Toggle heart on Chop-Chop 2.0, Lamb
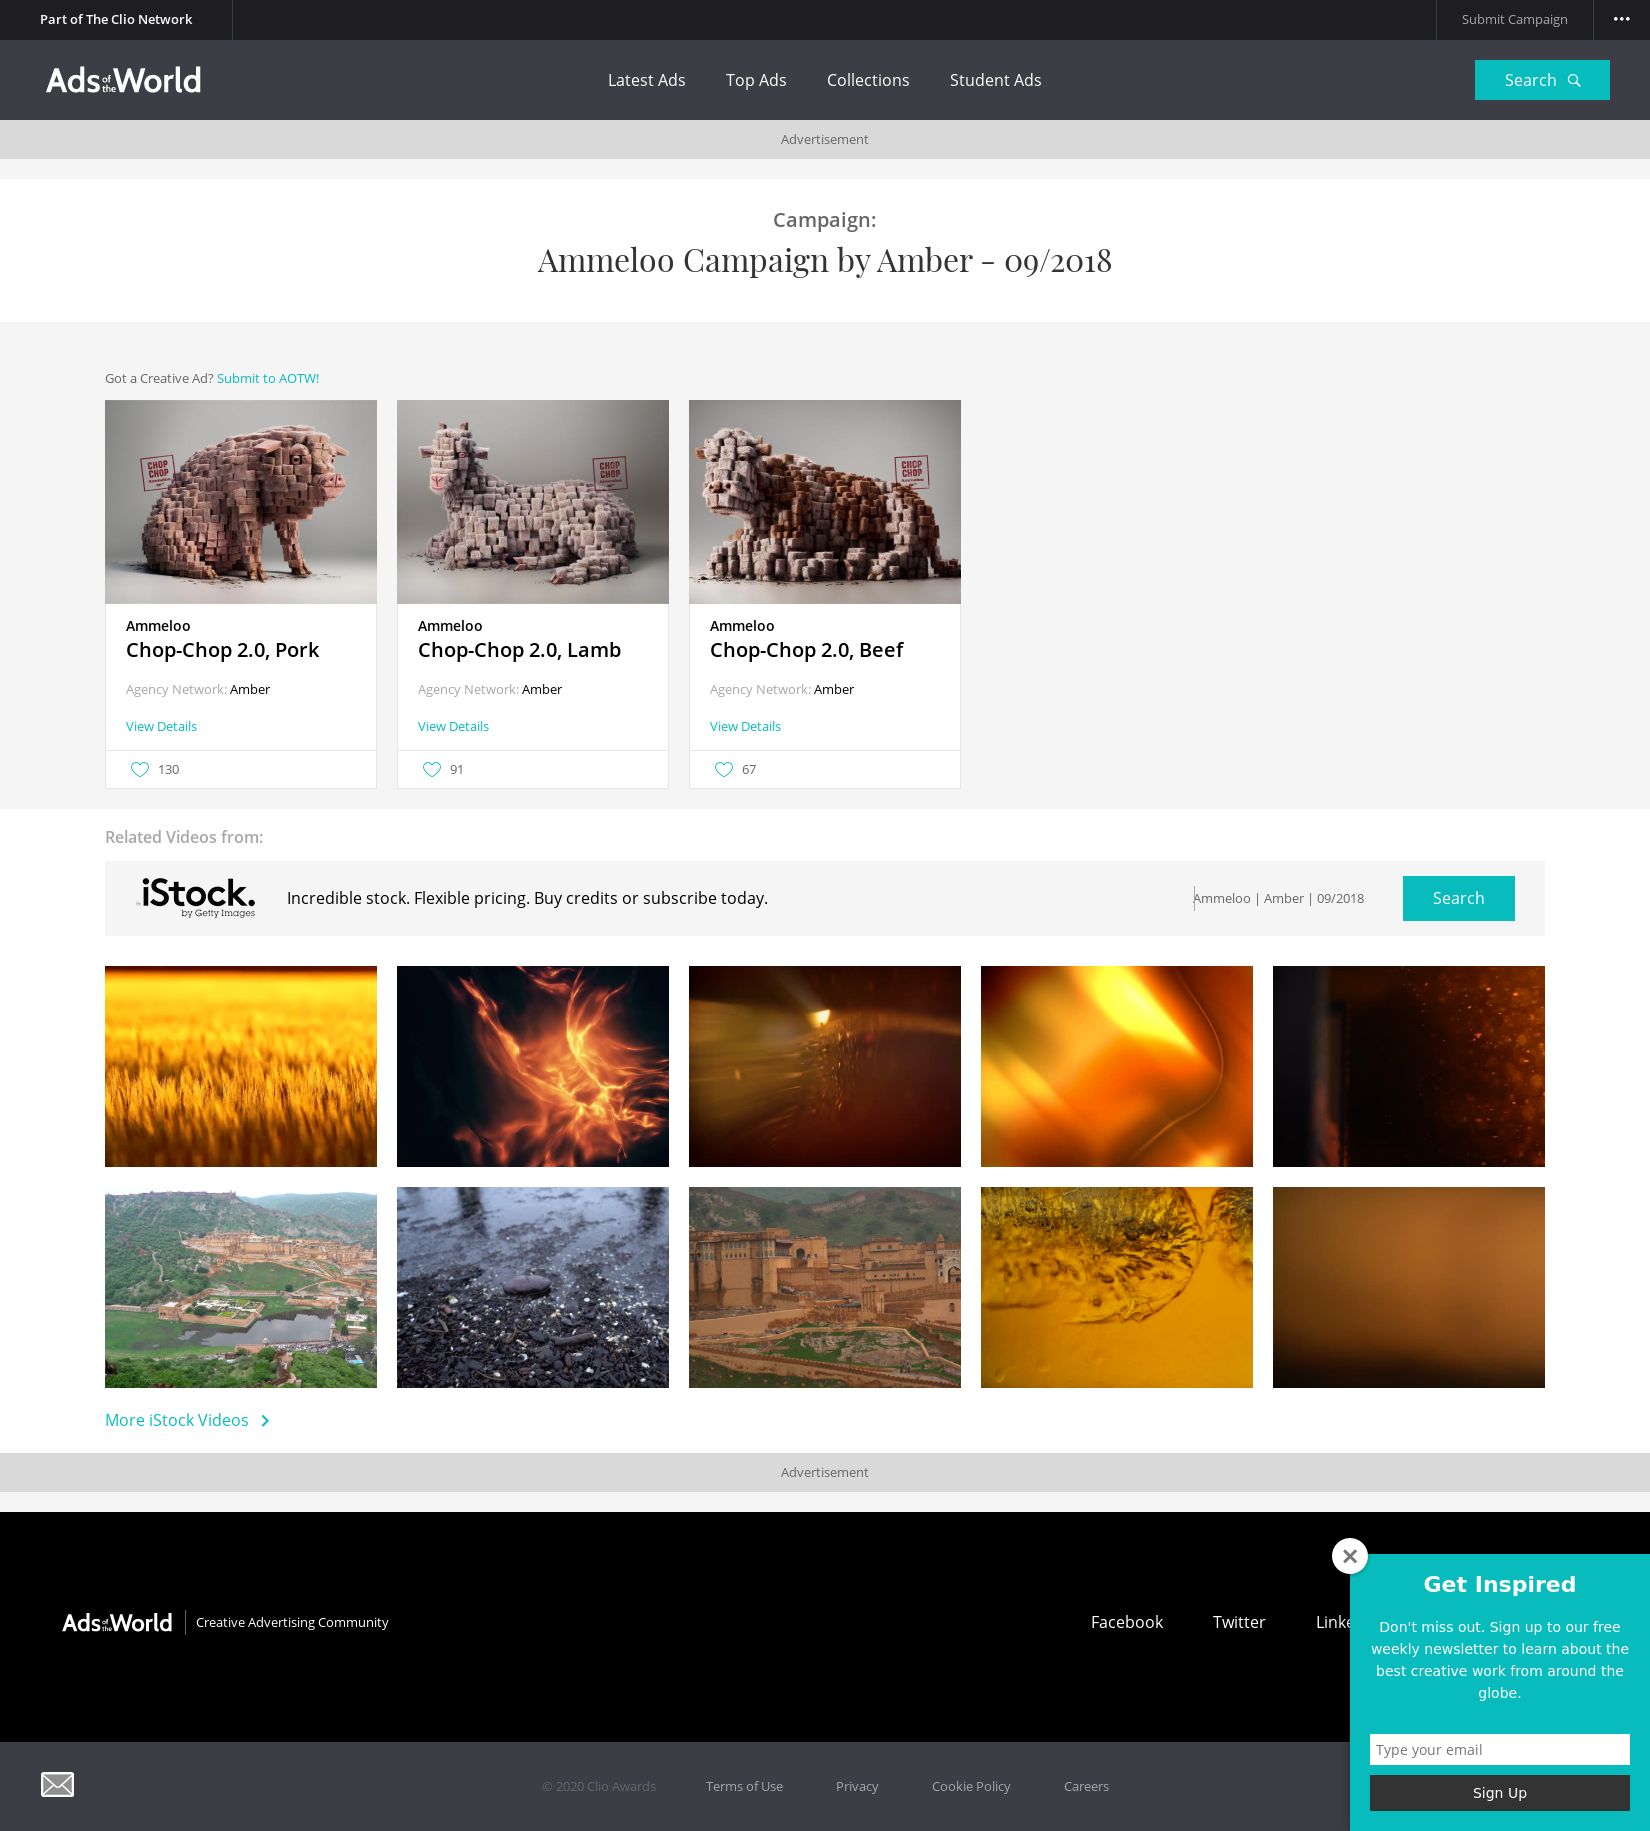This screenshot has width=1650, height=1831. click(x=432, y=769)
